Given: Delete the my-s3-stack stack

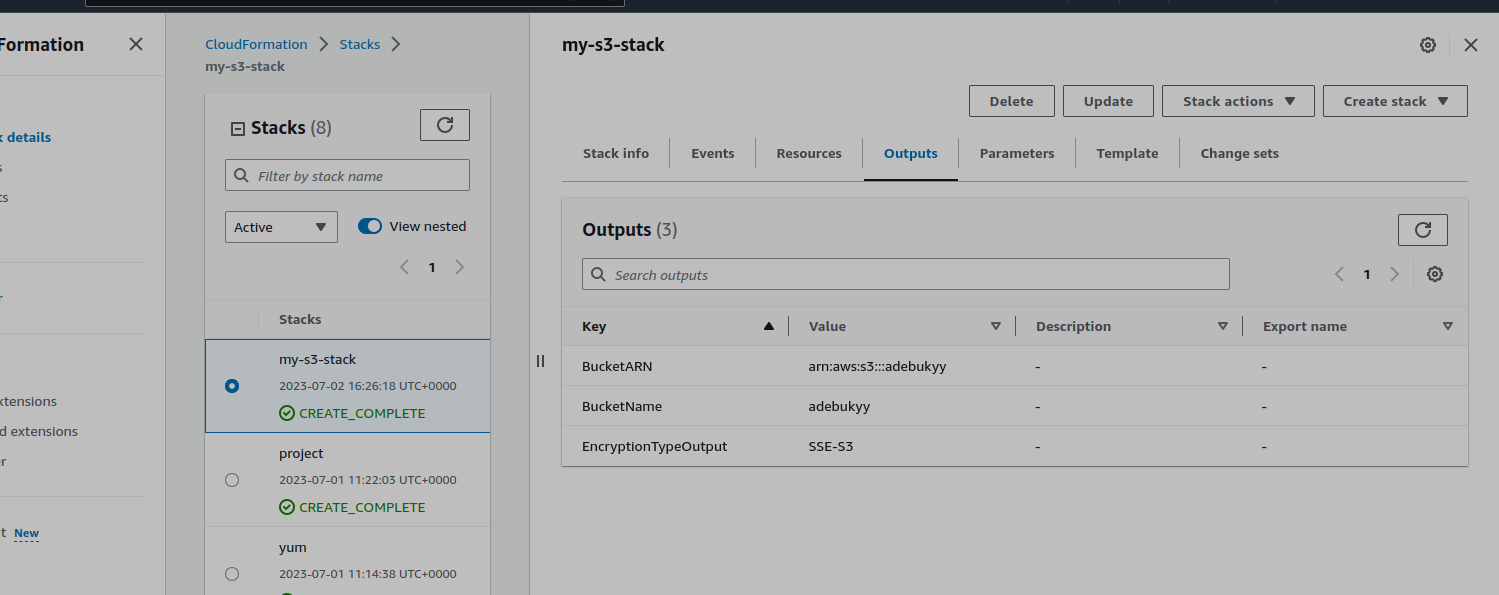Looking at the screenshot, I should click(x=1011, y=100).
